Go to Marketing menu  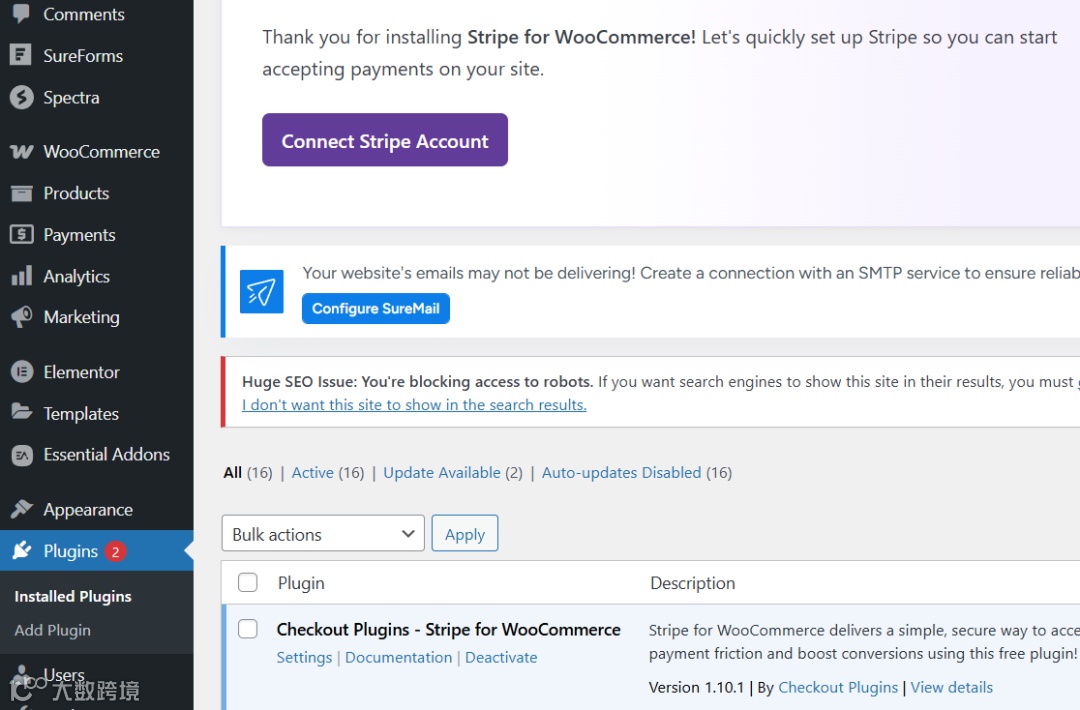[81, 317]
